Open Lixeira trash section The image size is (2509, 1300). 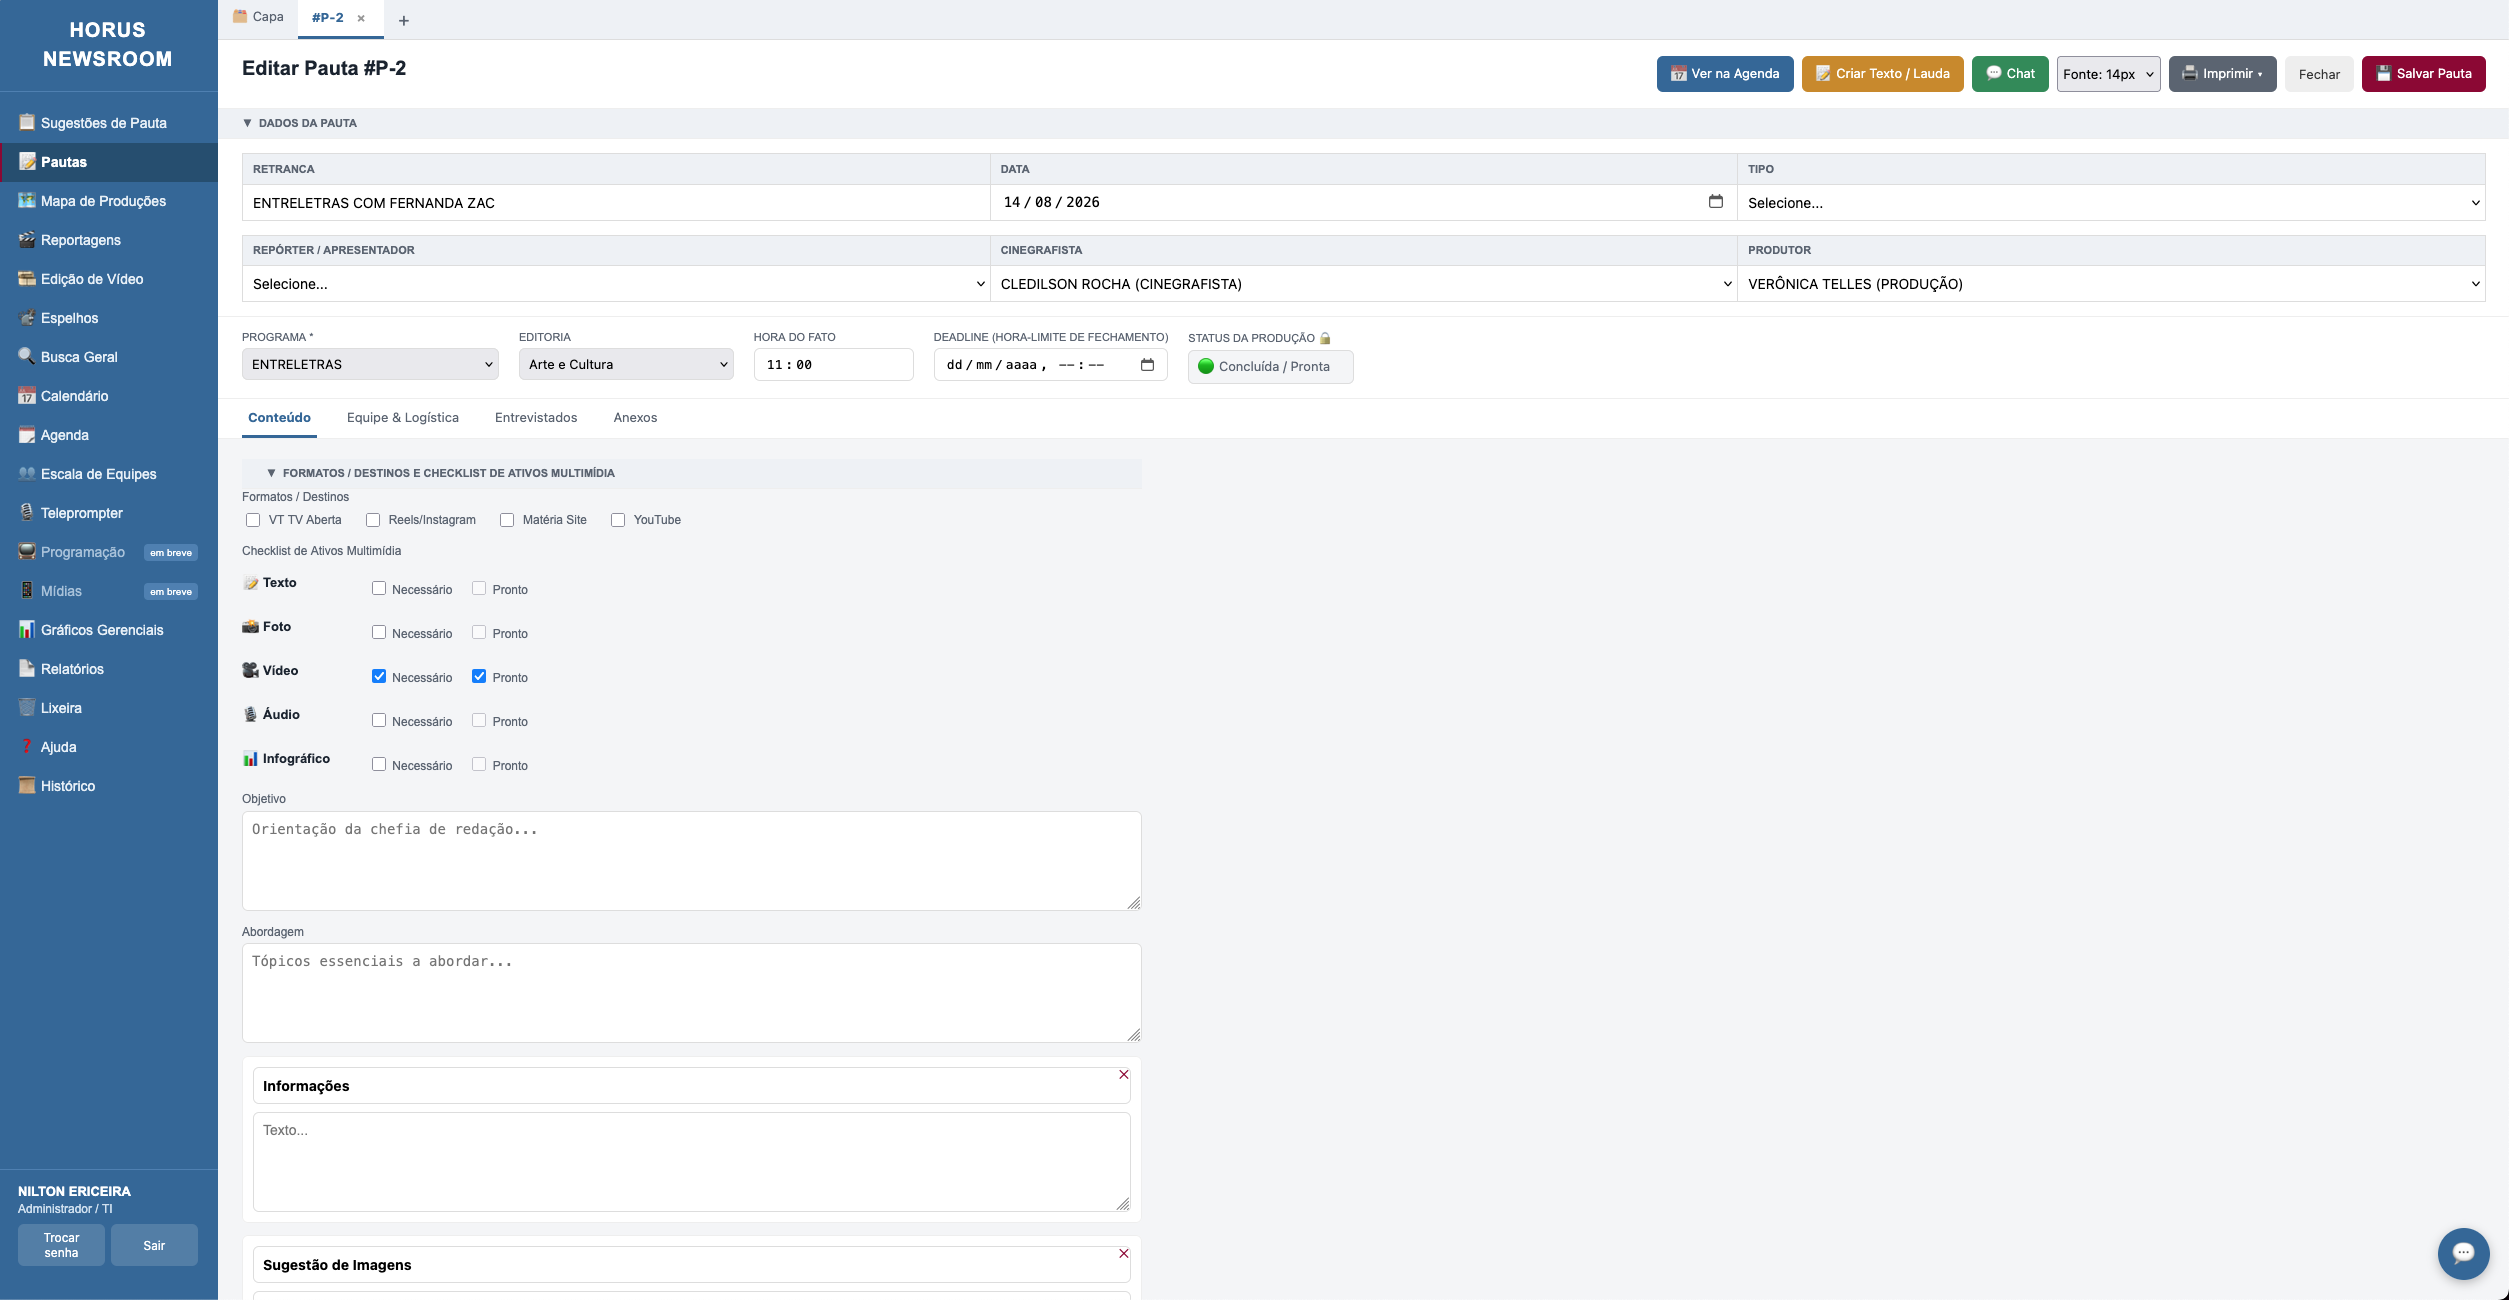(x=108, y=708)
